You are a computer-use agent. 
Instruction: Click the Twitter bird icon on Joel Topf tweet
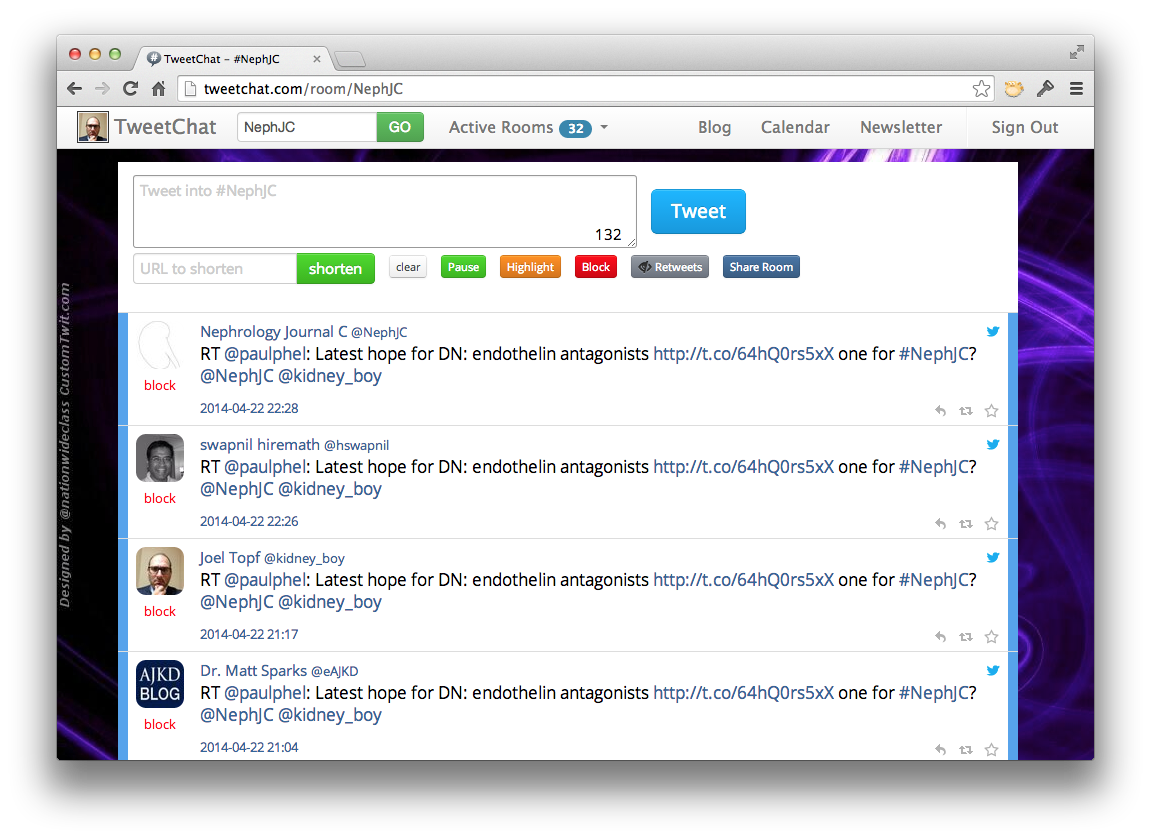click(992, 557)
